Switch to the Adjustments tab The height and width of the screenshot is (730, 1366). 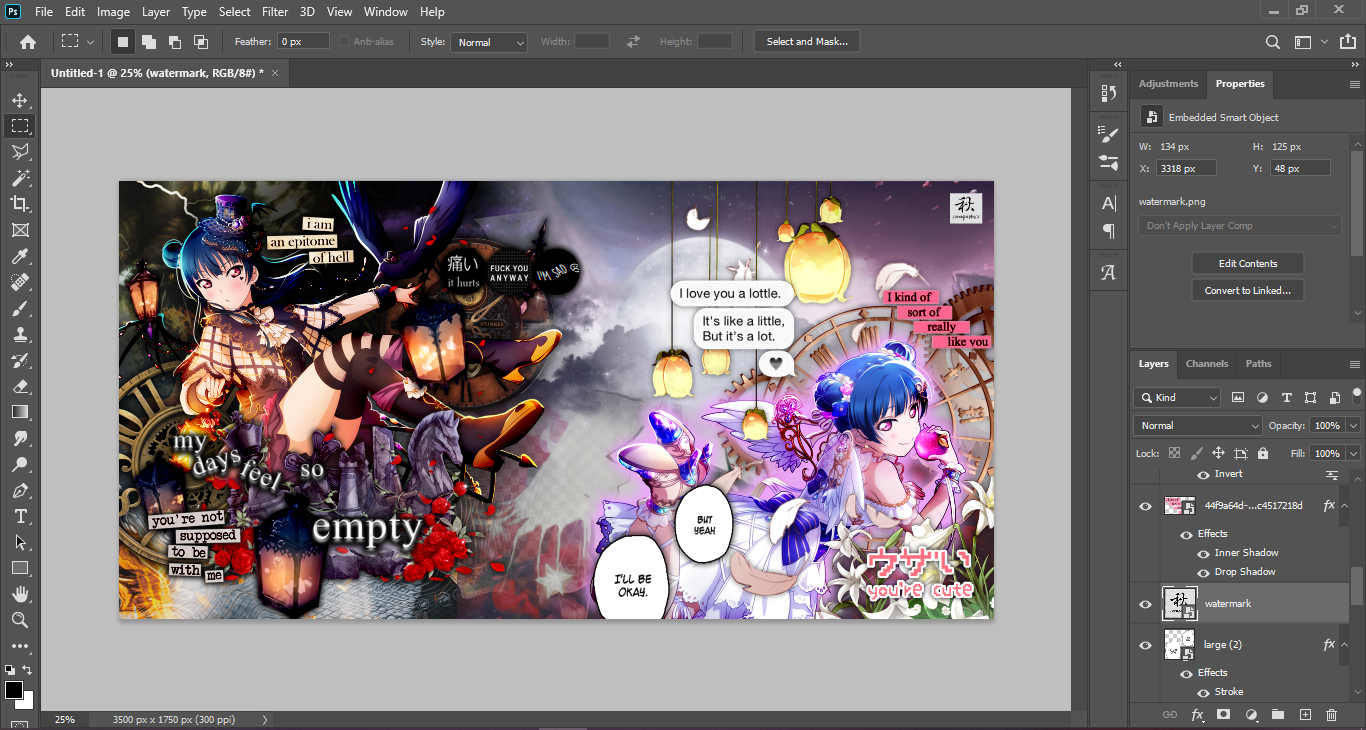(1168, 84)
